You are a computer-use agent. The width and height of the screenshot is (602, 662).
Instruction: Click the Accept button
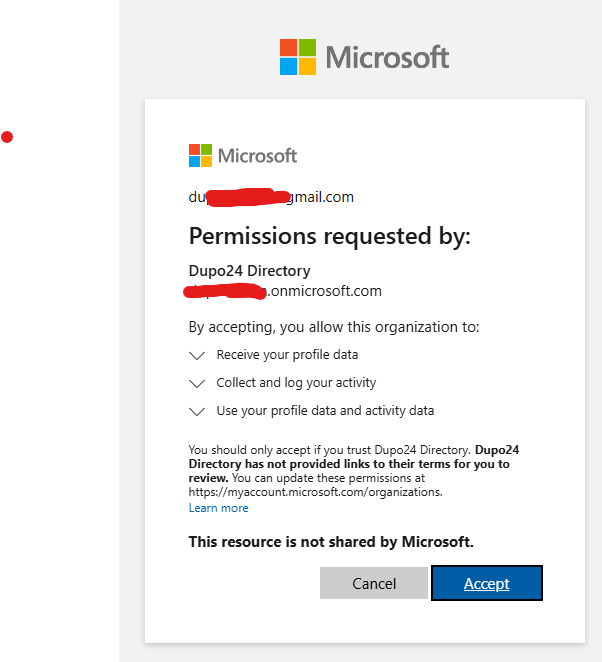[x=486, y=583]
